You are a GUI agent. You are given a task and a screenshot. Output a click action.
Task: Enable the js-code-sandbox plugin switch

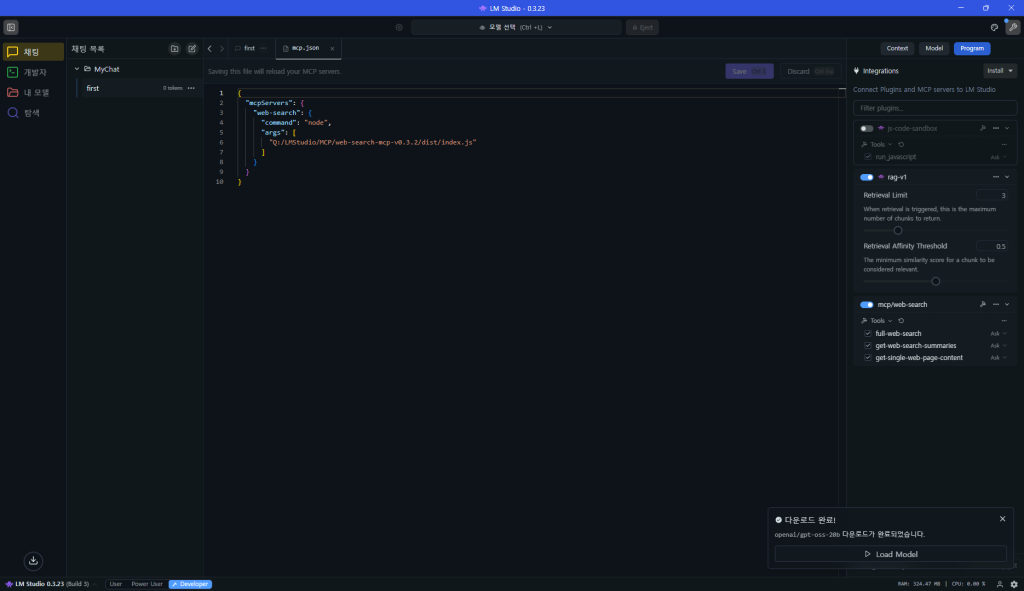tap(867, 129)
